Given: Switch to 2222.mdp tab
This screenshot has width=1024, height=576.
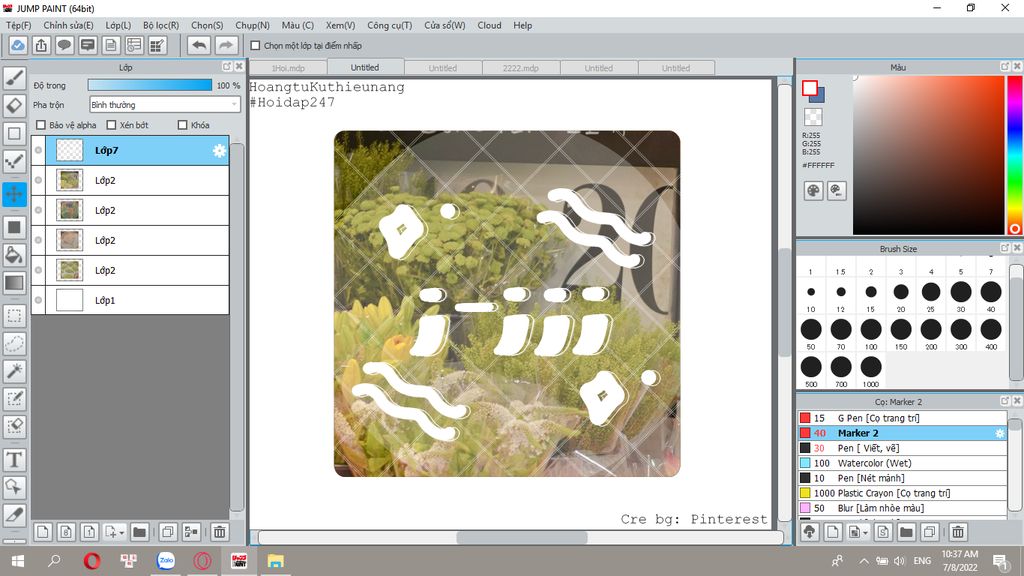Looking at the screenshot, I should point(520,68).
